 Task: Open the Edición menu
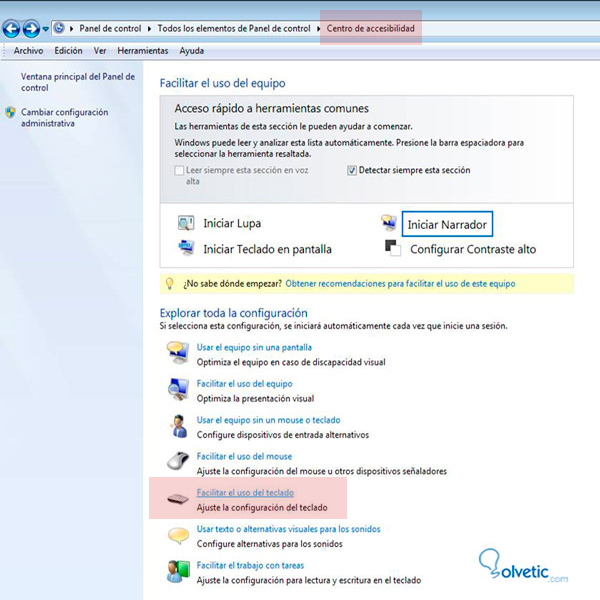pos(68,51)
